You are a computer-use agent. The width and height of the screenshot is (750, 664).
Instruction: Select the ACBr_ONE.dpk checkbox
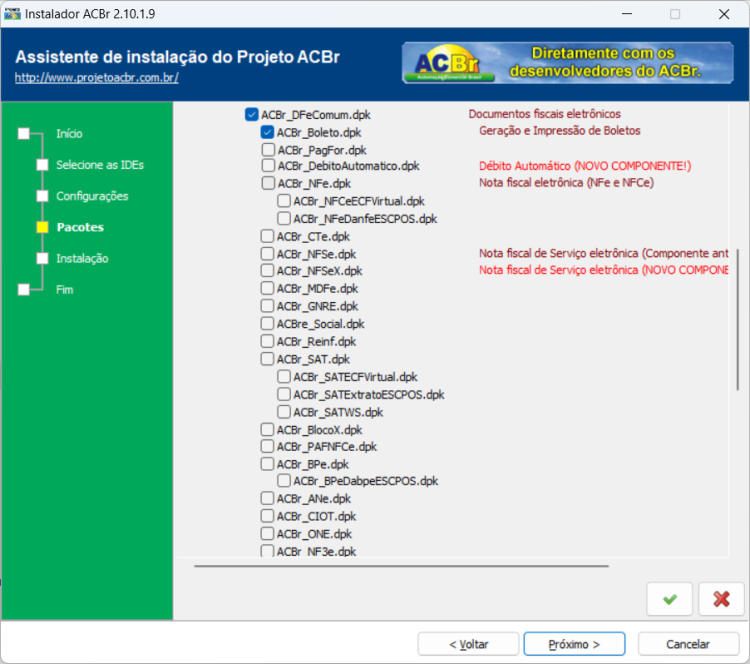click(x=267, y=533)
